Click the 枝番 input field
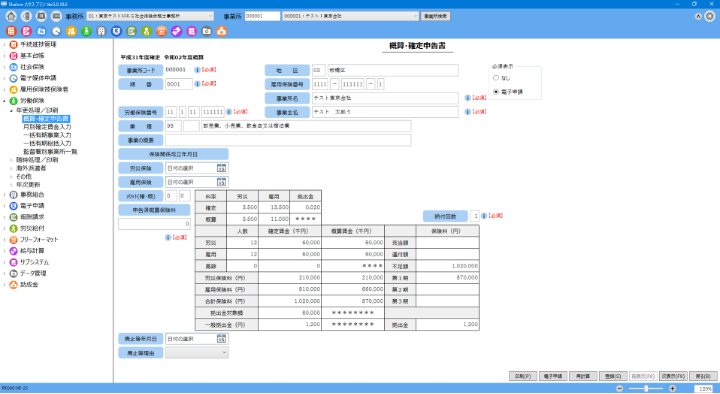 tap(179, 84)
